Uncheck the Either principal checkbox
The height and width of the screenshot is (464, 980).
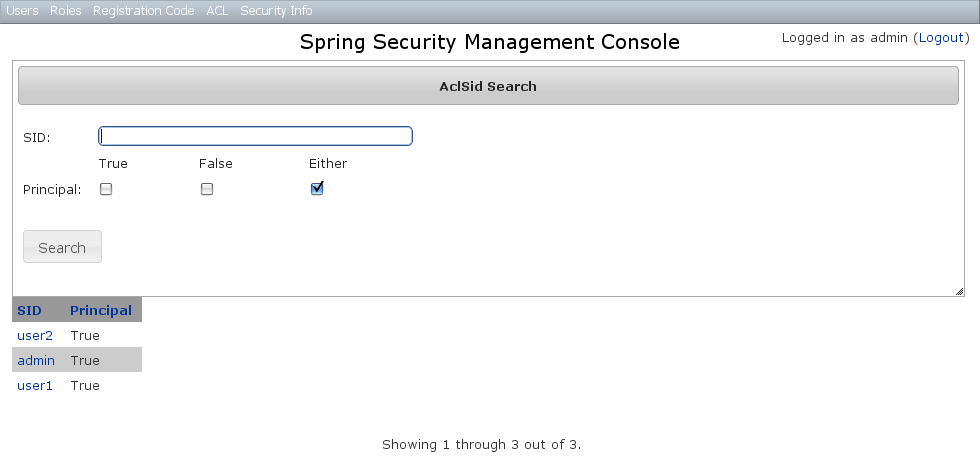point(317,188)
